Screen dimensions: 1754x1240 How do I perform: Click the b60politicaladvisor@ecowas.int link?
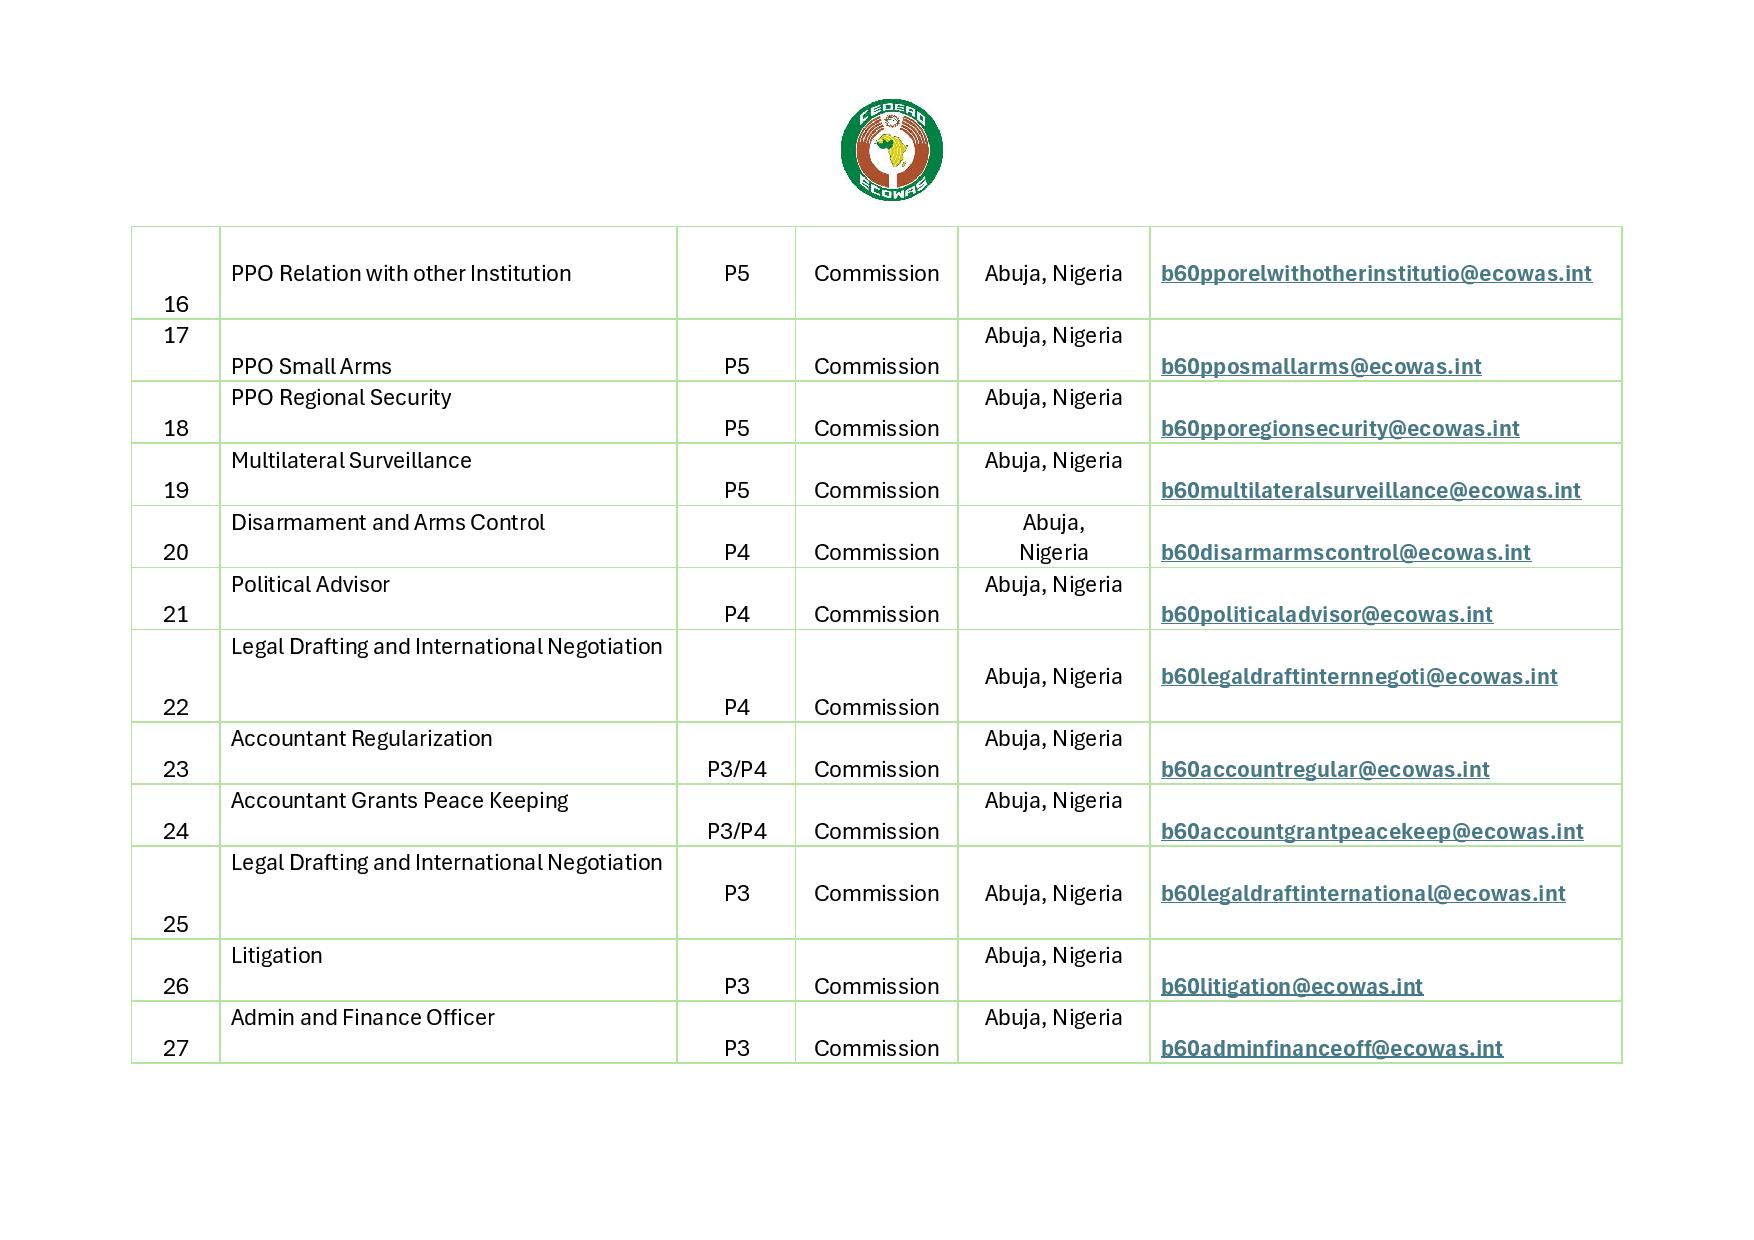click(x=1326, y=614)
